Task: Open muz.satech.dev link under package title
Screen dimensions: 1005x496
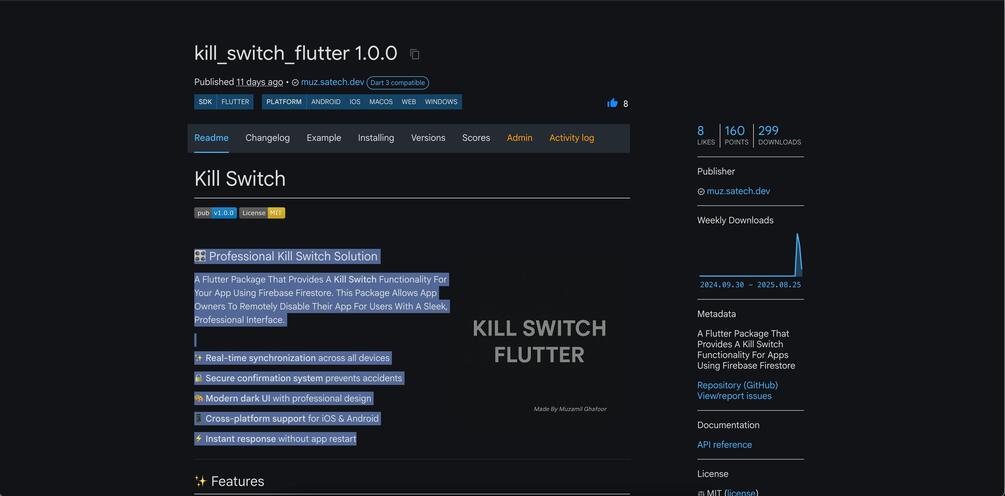Action: point(333,83)
